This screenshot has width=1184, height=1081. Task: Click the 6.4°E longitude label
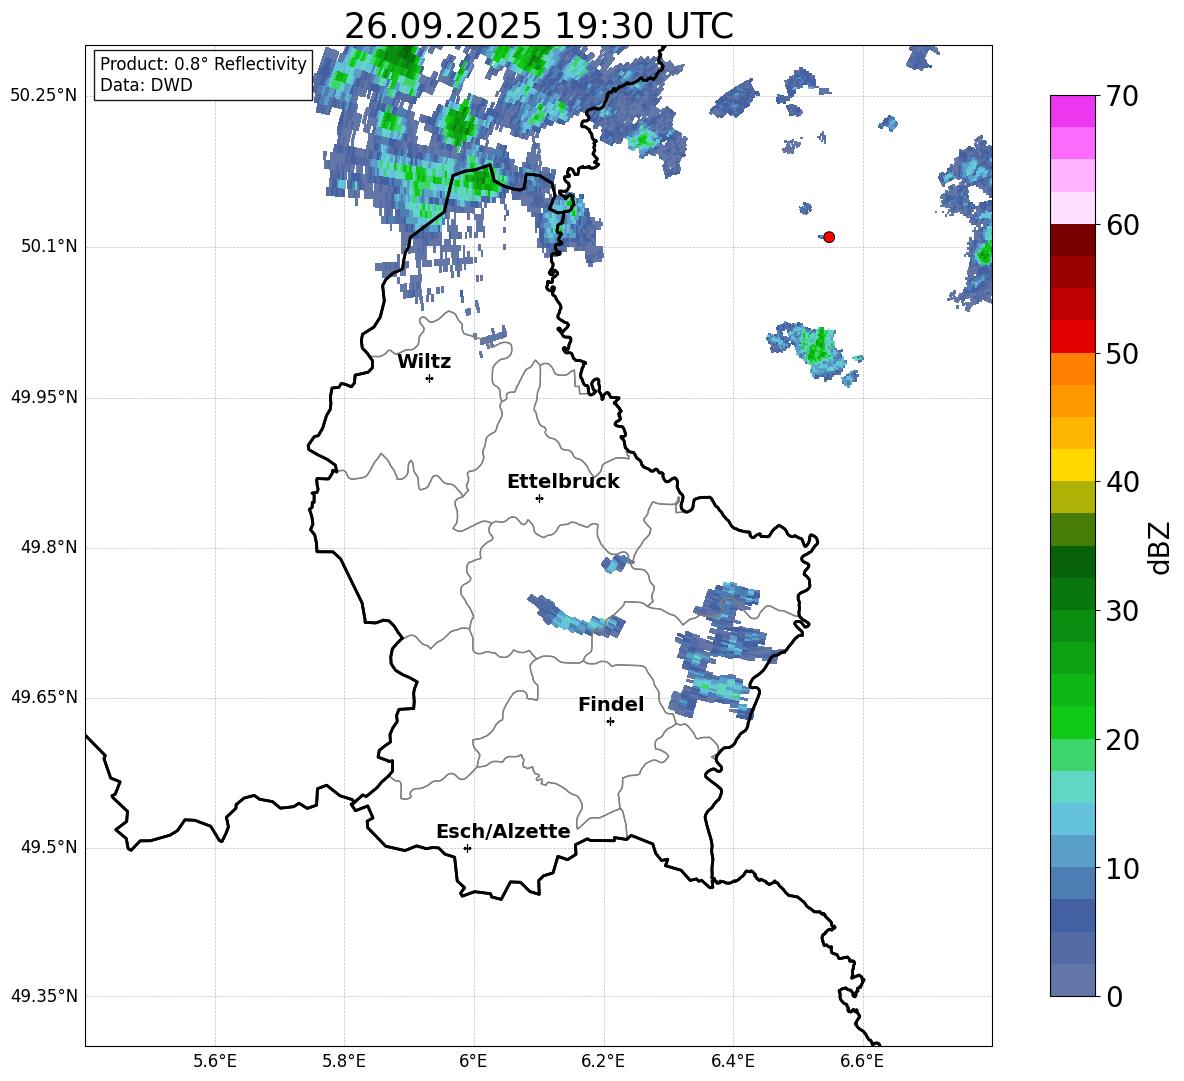[x=732, y=1061]
